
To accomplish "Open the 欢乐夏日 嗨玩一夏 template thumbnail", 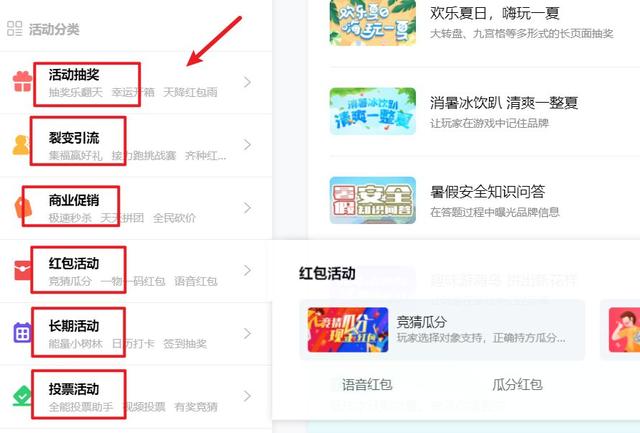I will pyautogui.click(x=373, y=22).
